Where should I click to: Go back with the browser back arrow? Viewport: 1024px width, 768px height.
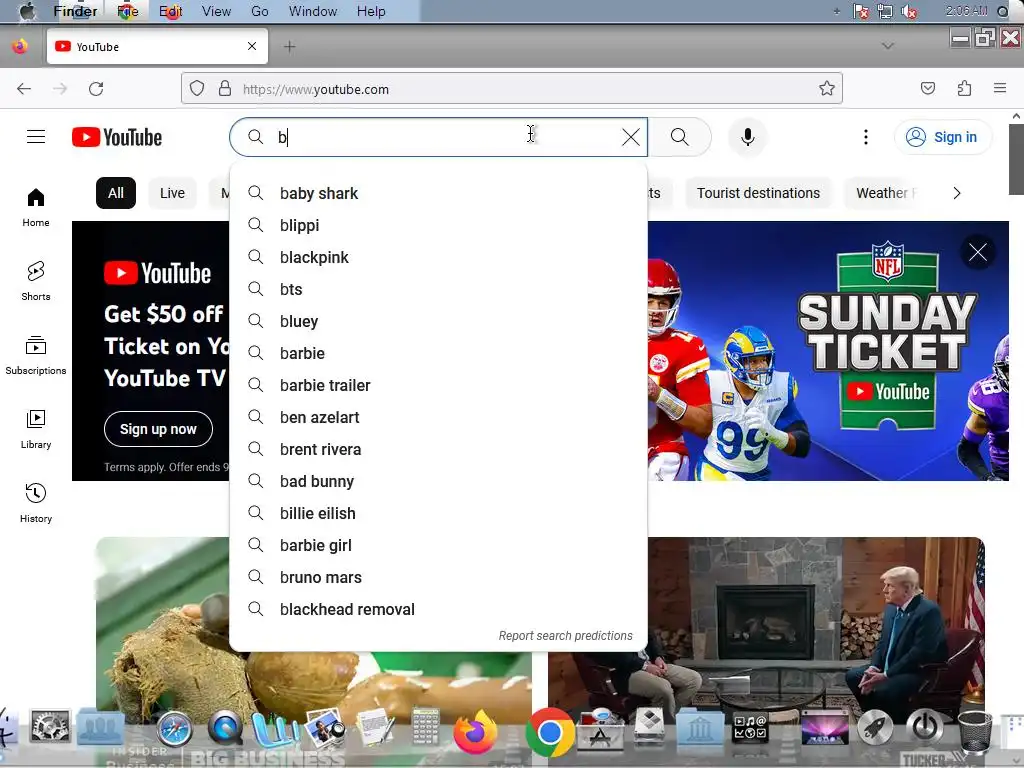pyautogui.click(x=24, y=89)
